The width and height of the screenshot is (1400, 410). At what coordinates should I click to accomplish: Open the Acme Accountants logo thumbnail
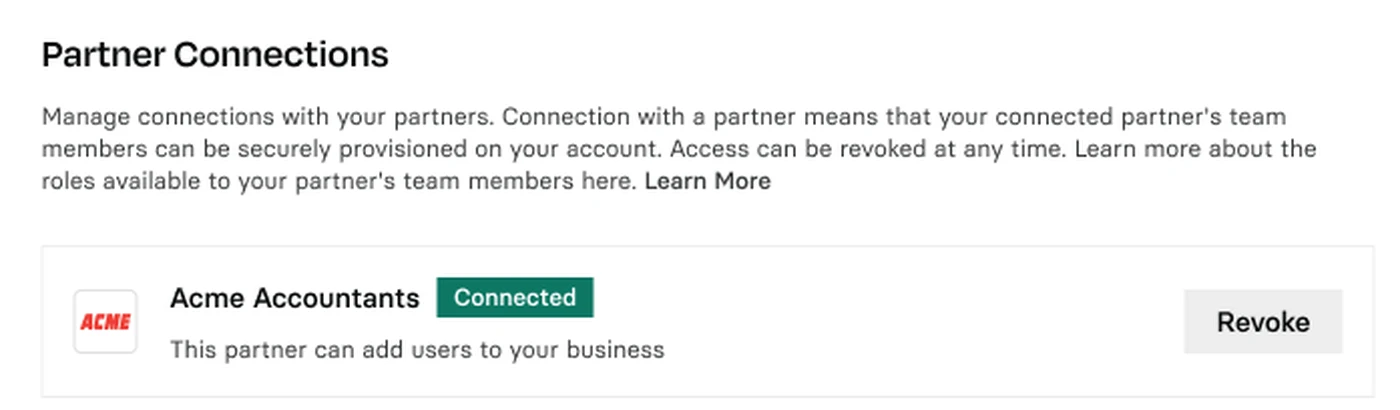pos(105,321)
